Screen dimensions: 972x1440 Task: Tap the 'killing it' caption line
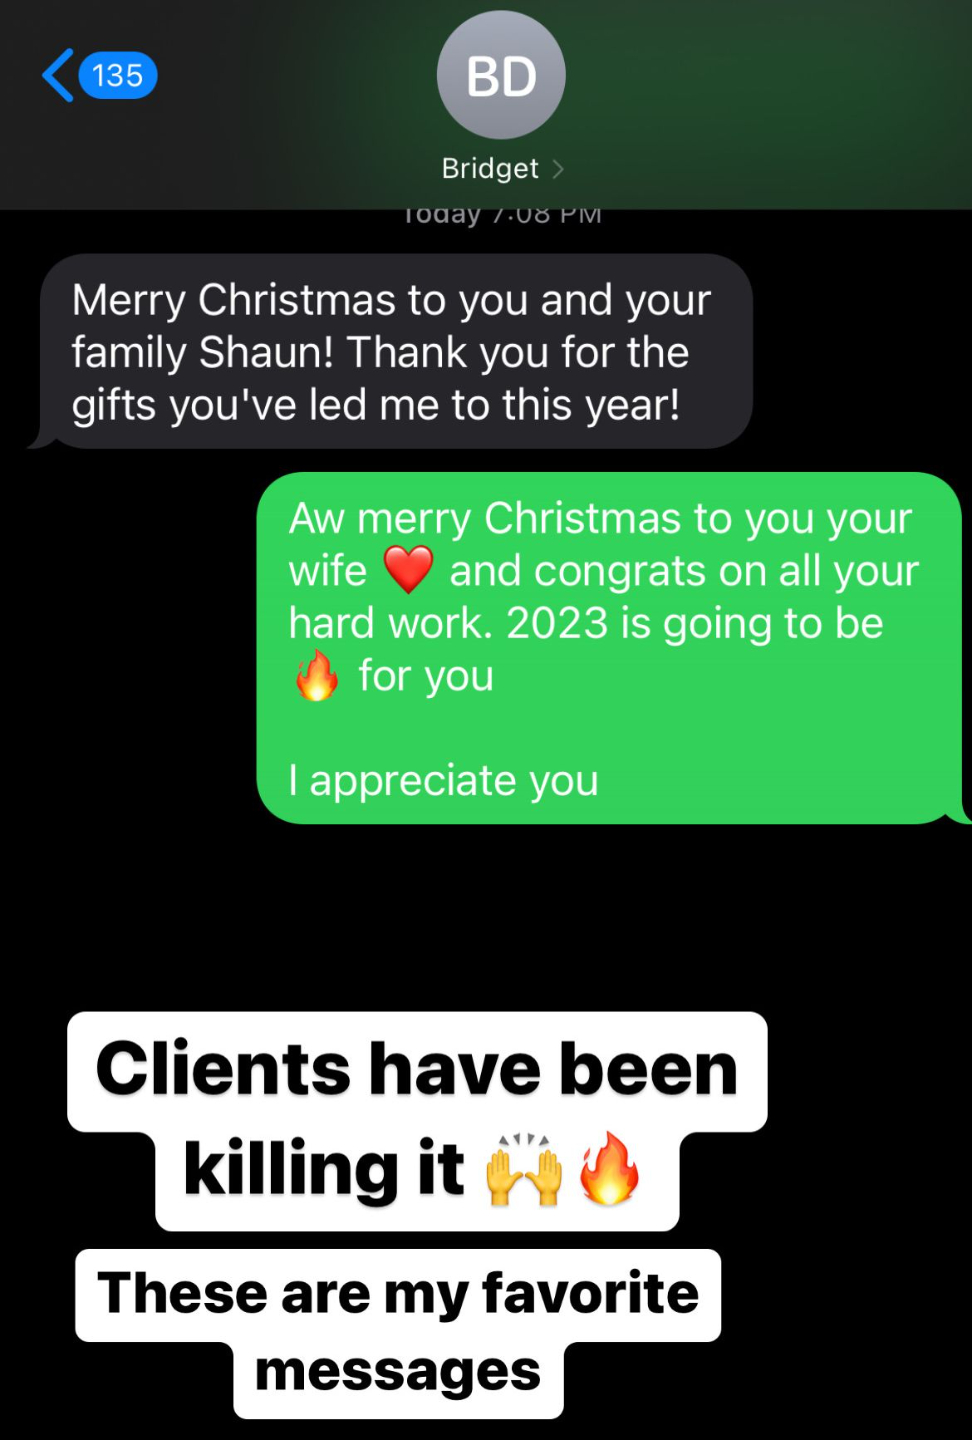[x=324, y=1168]
